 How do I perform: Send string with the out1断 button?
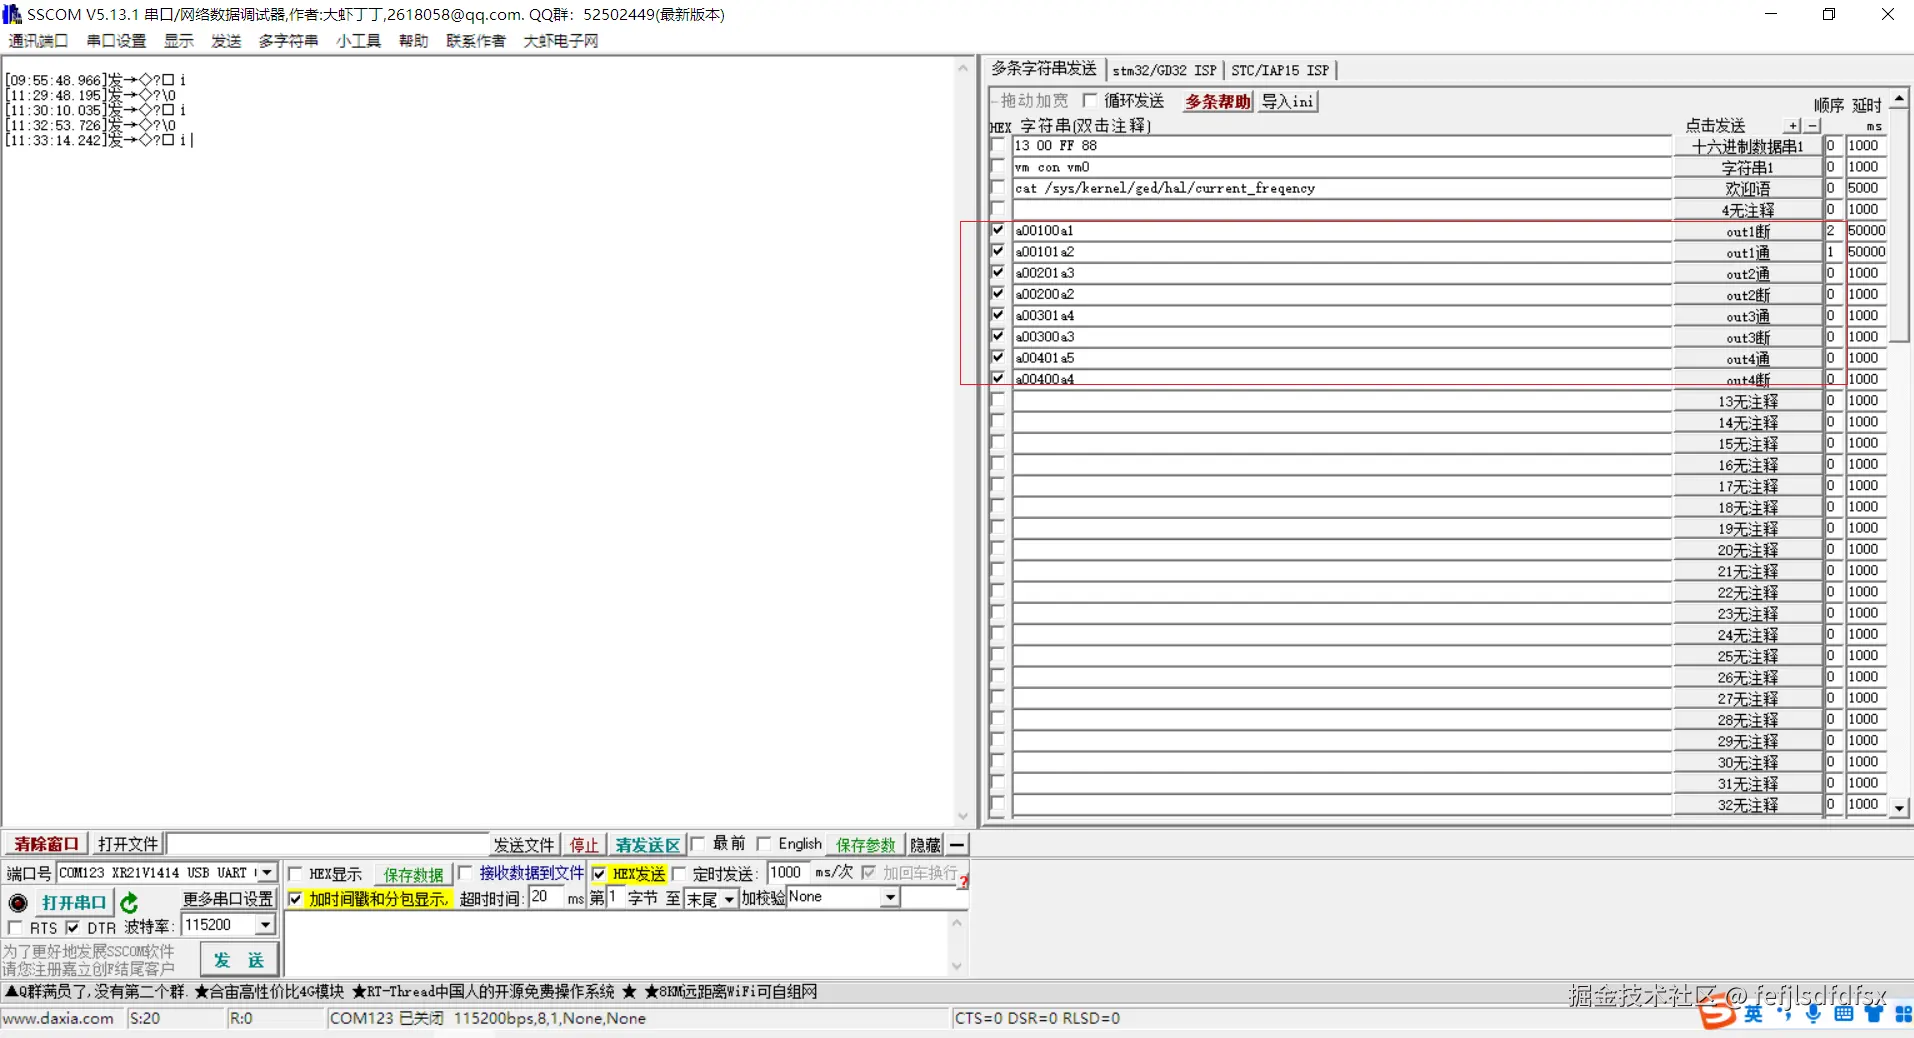click(x=1747, y=231)
